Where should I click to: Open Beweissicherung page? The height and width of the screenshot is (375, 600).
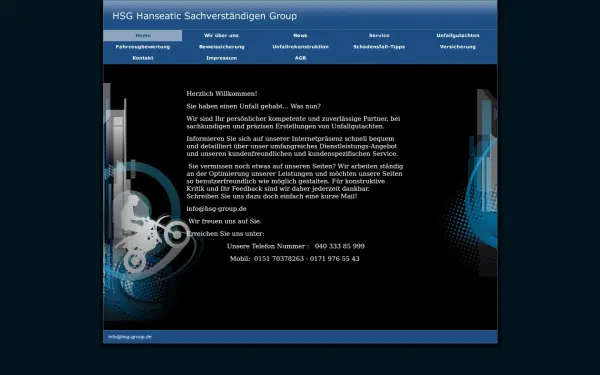click(222, 47)
